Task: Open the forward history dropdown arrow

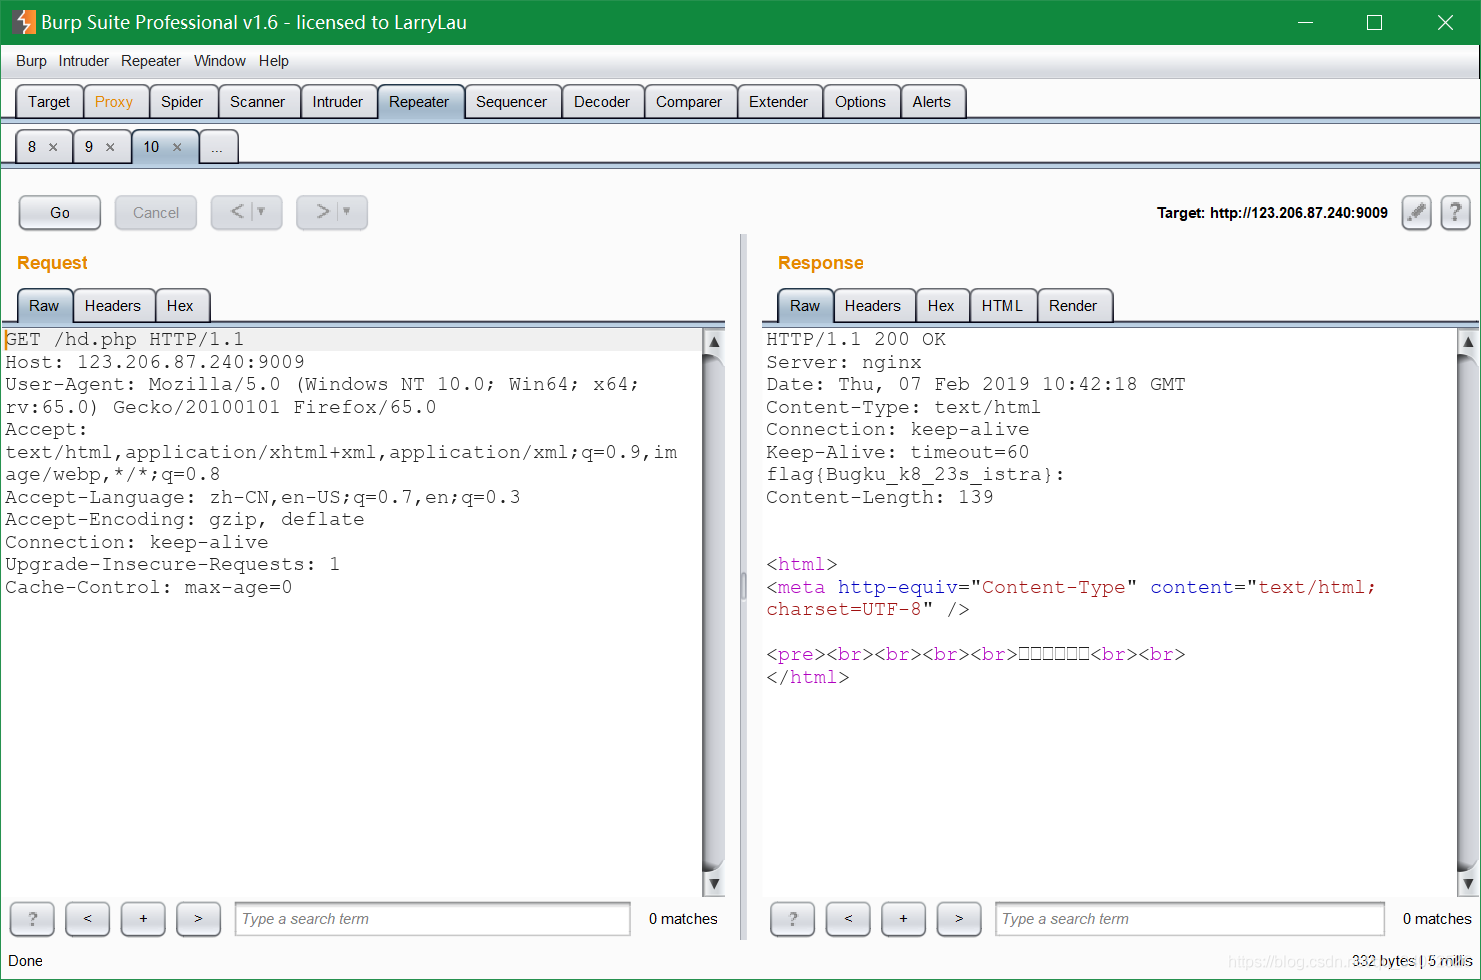Action: coord(347,212)
